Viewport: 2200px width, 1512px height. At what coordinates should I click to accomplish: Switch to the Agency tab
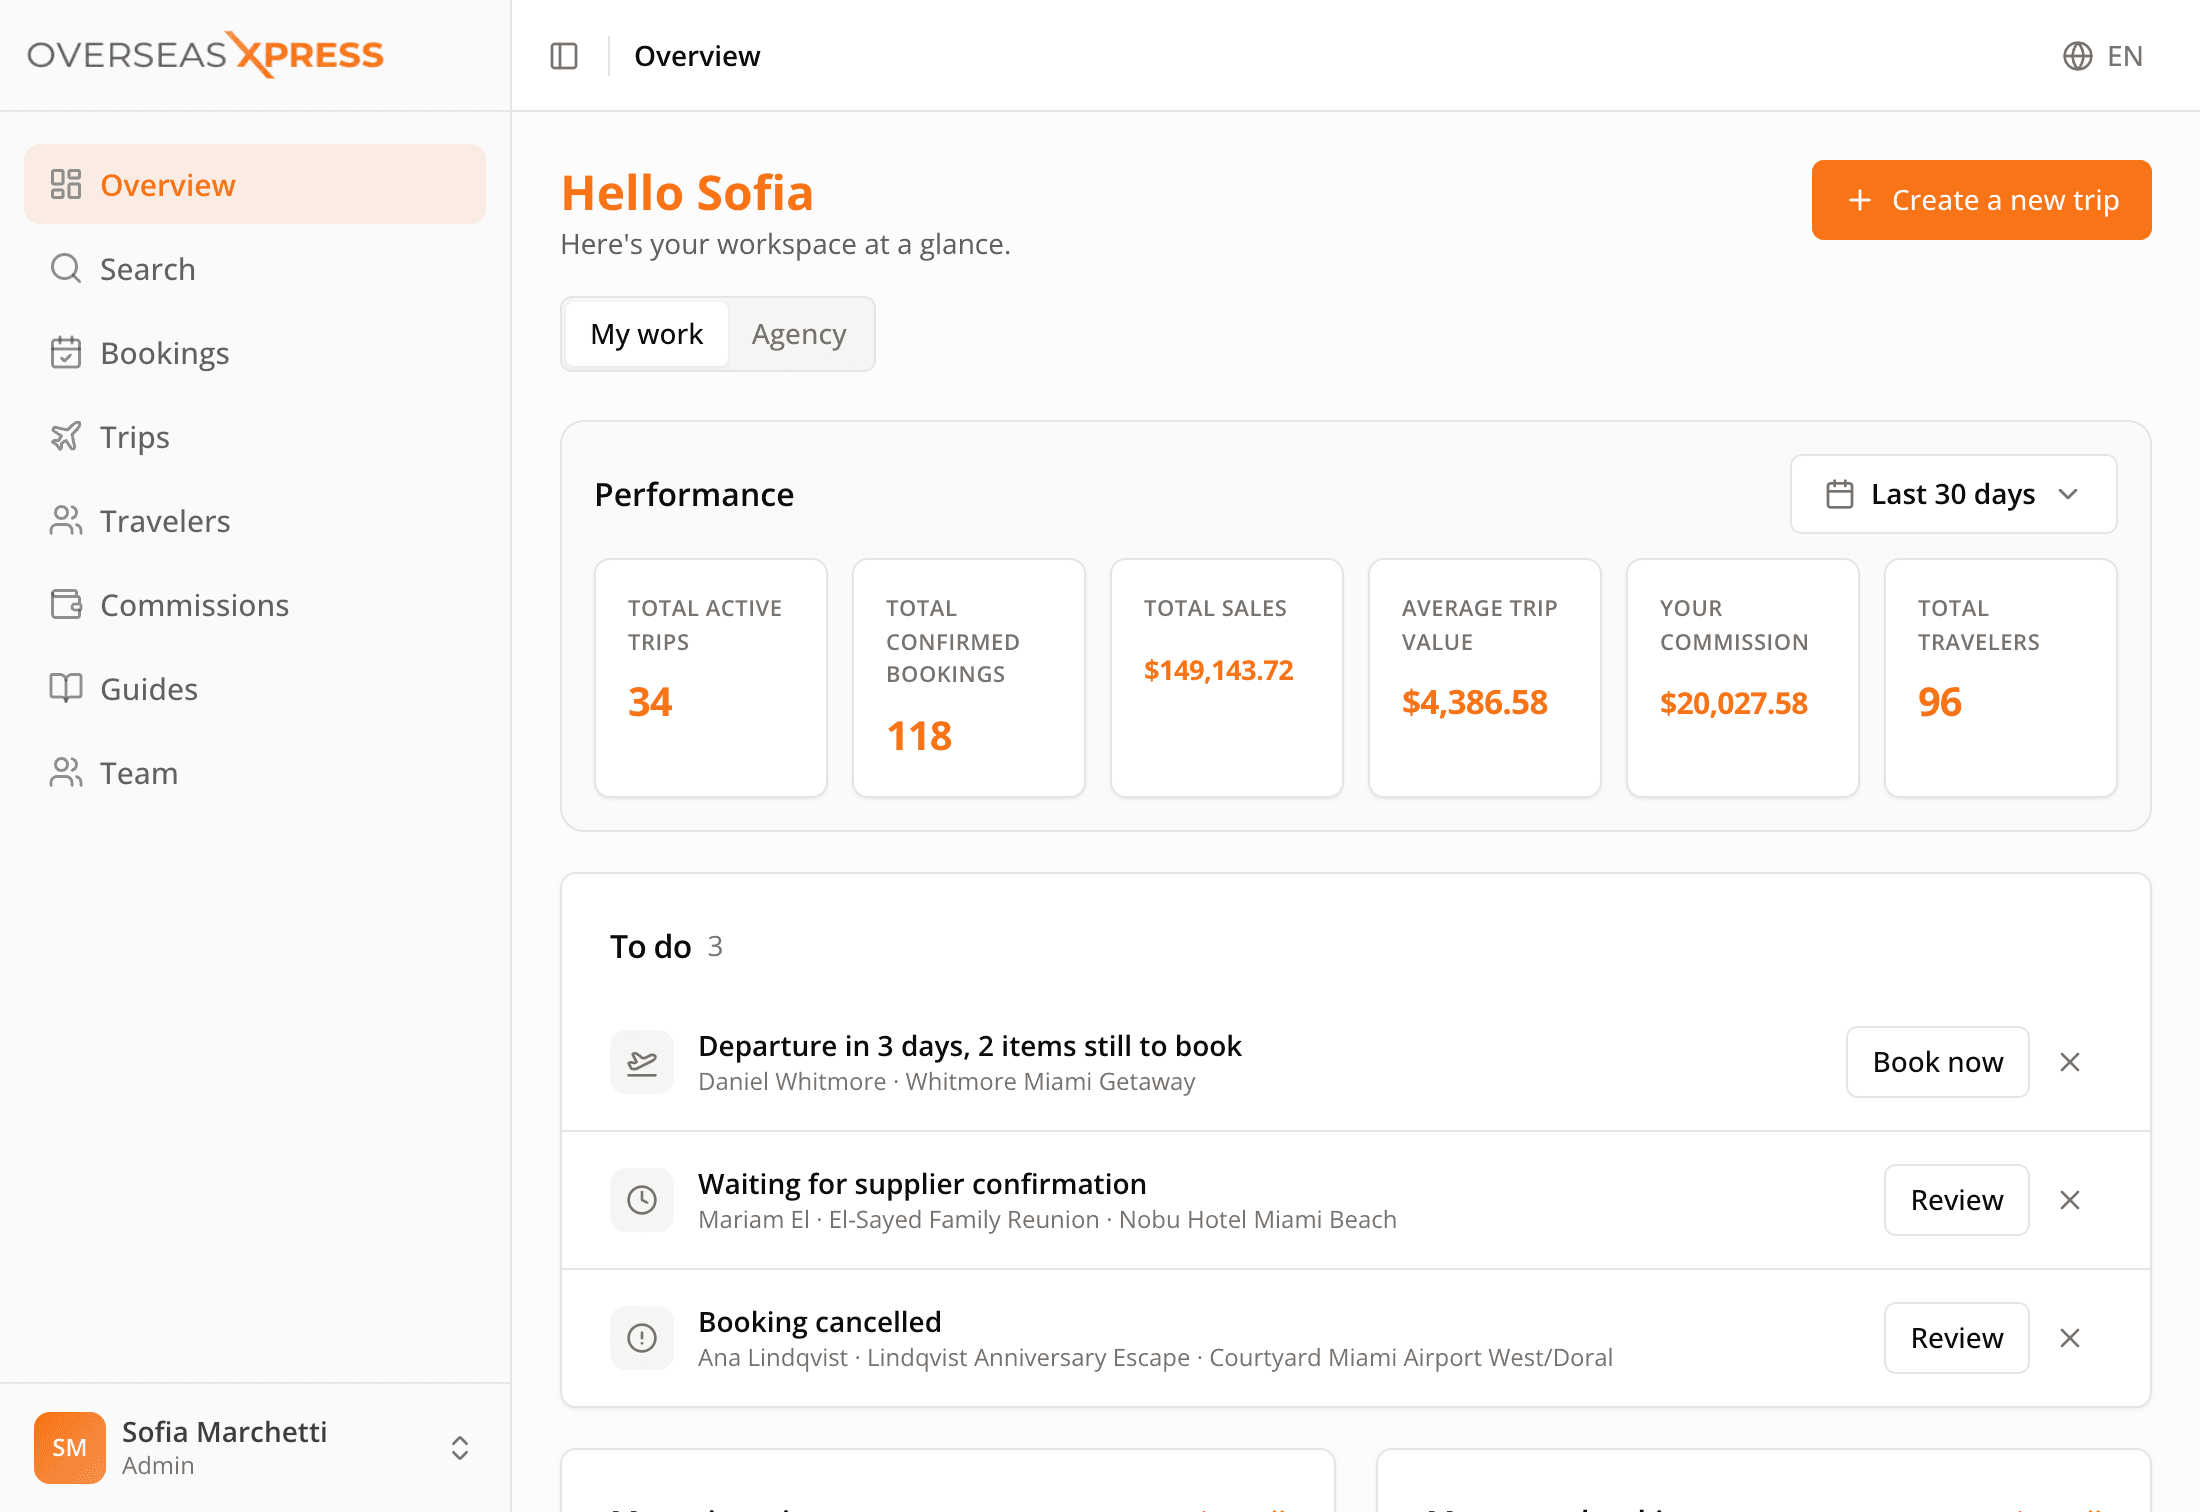click(x=799, y=334)
